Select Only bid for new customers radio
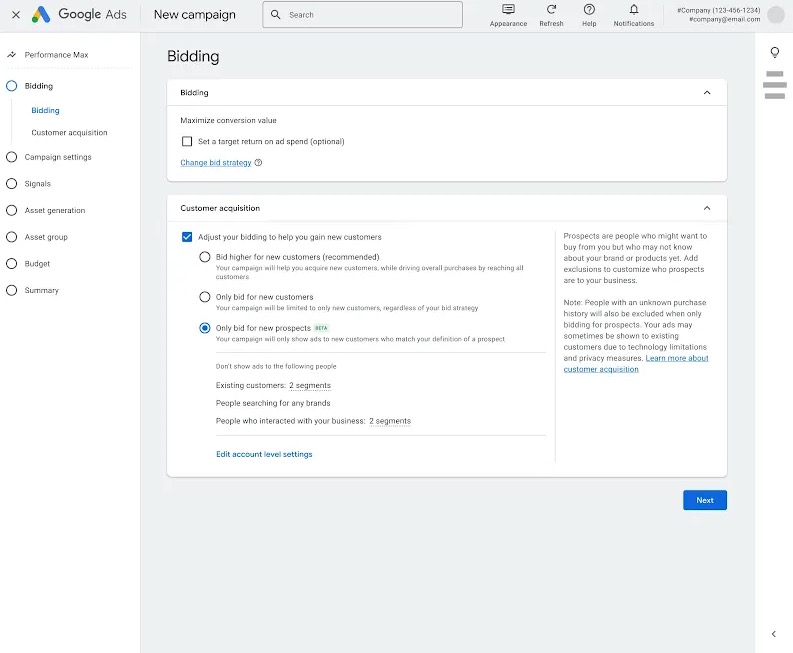793x653 pixels. tap(205, 297)
